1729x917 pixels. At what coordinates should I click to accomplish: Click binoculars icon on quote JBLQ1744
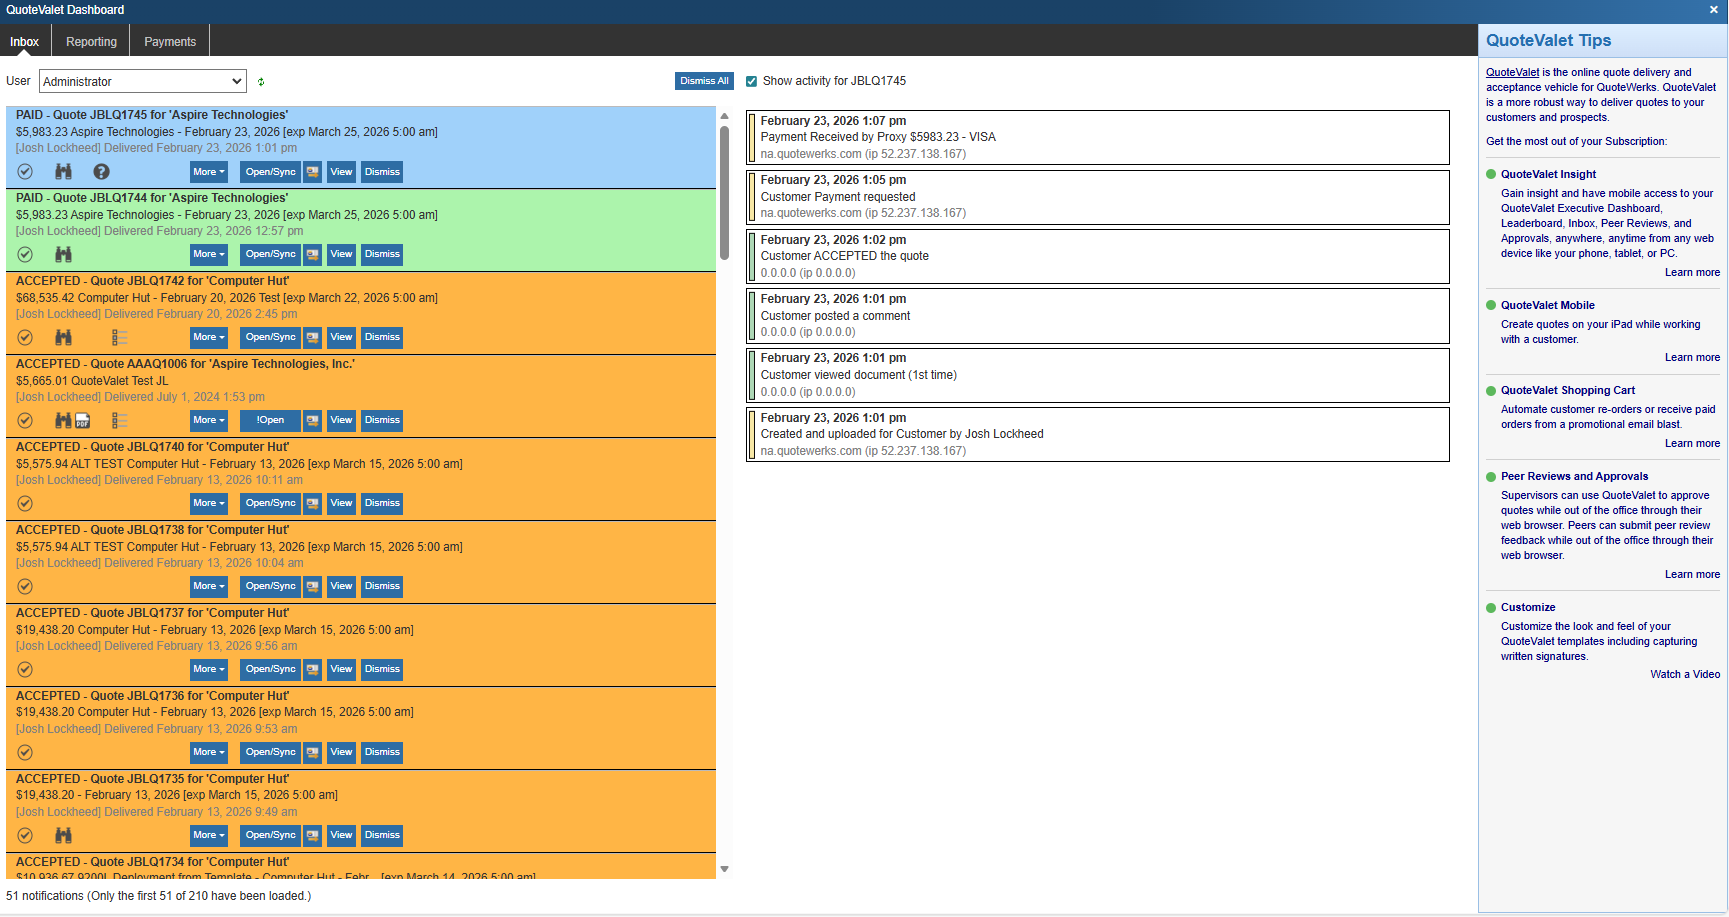[x=63, y=255]
